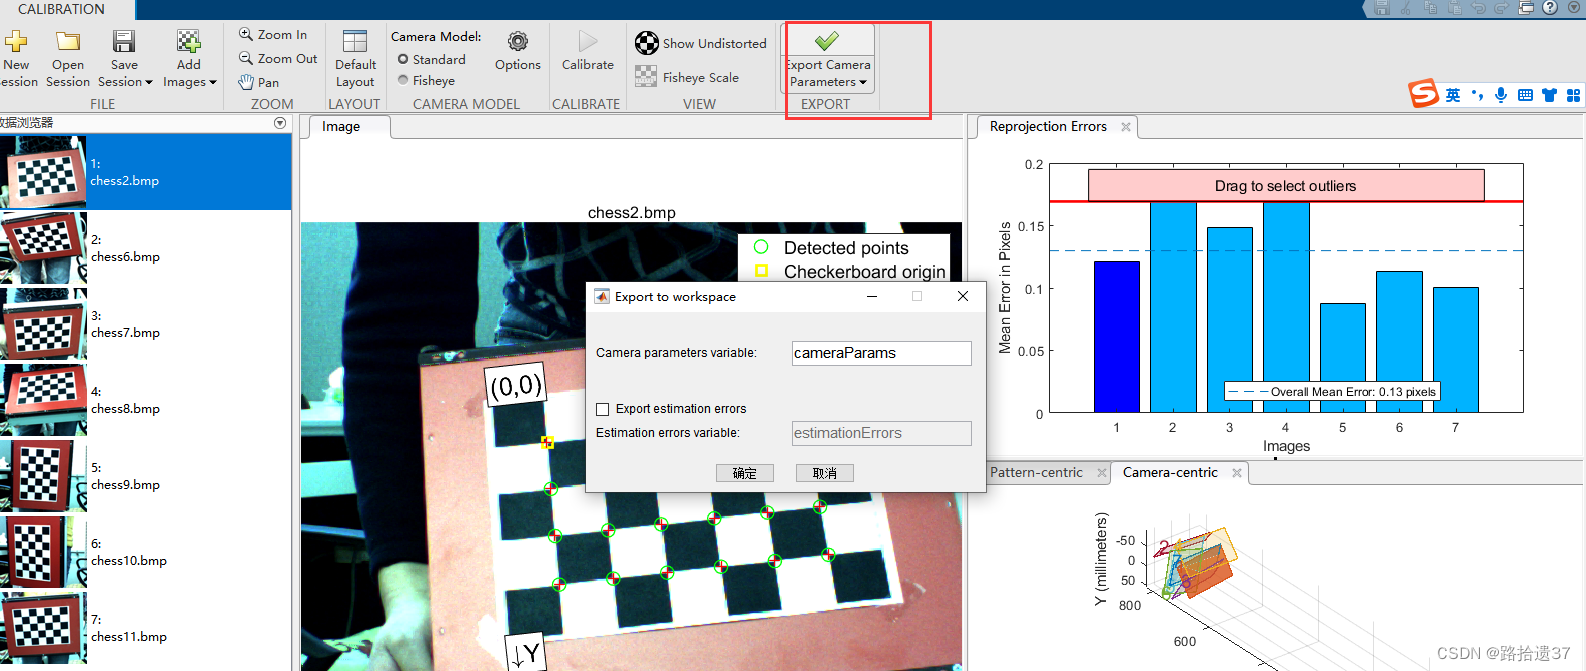Click the undo arrow in title bar
Viewport: 1586px width, 671px height.
pyautogui.click(x=1478, y=8)
